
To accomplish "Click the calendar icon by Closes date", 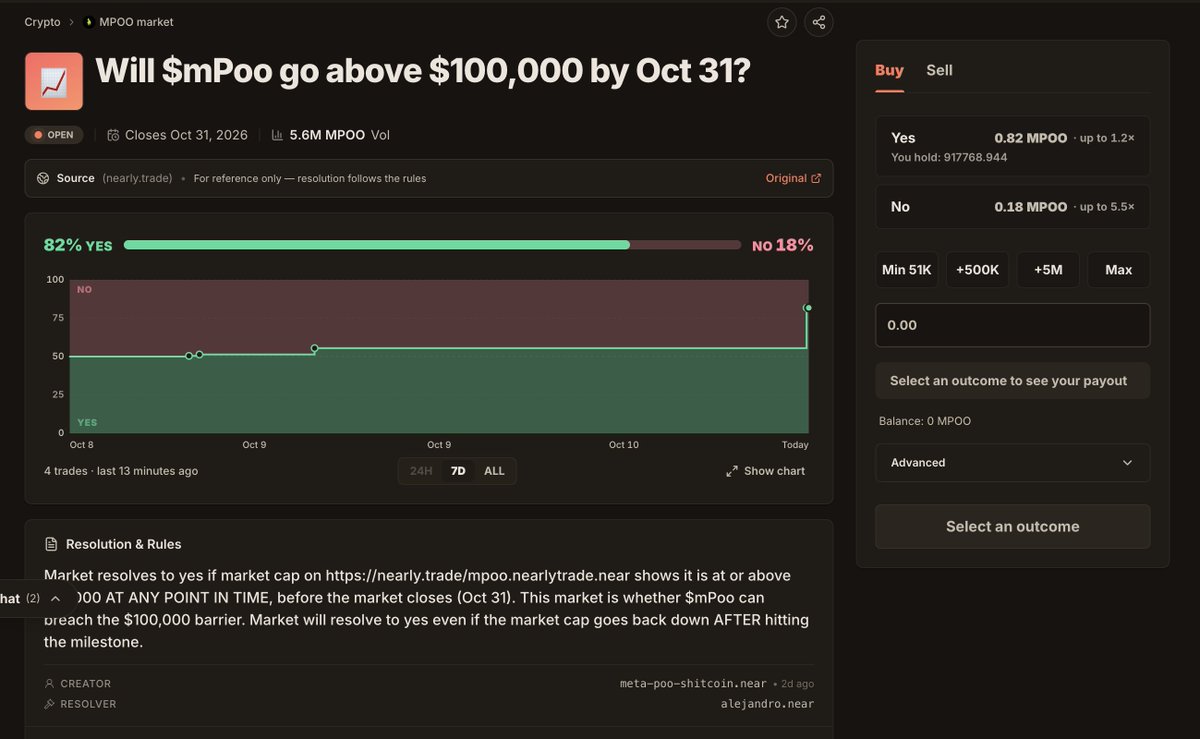I will [x=113, y=135].
